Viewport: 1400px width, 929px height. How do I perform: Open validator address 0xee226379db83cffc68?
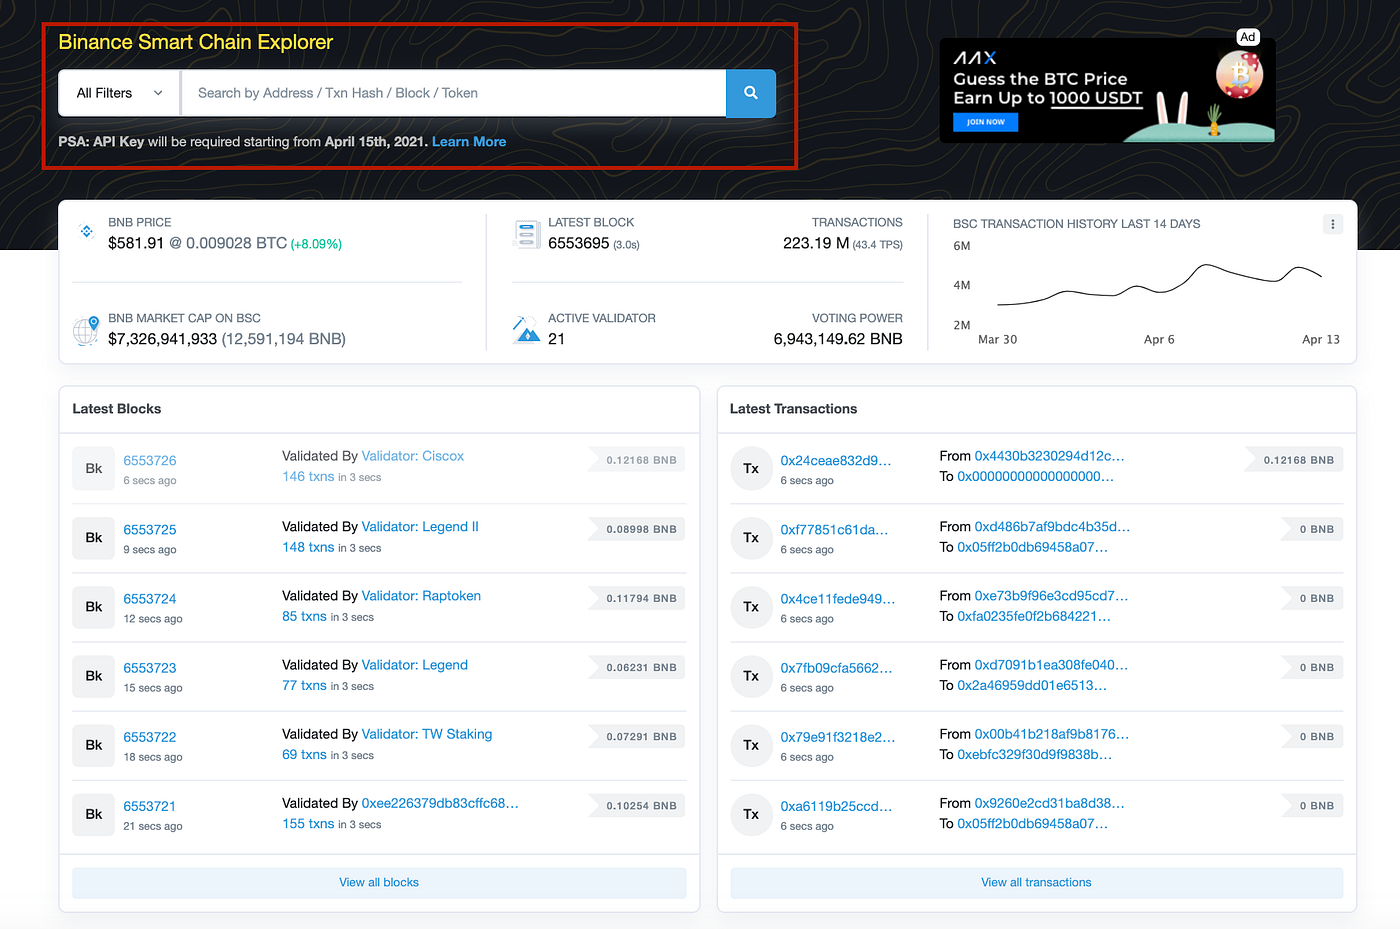tap(440, 803)
